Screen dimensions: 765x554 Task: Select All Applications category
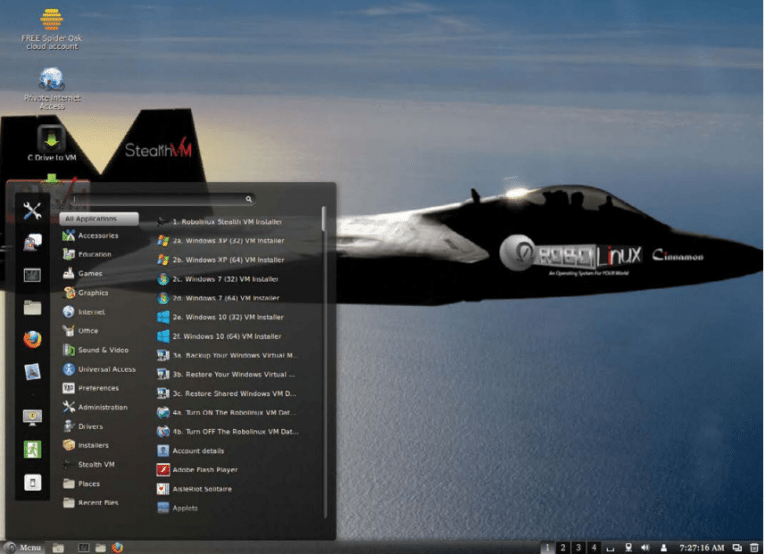tap(99, 218)
